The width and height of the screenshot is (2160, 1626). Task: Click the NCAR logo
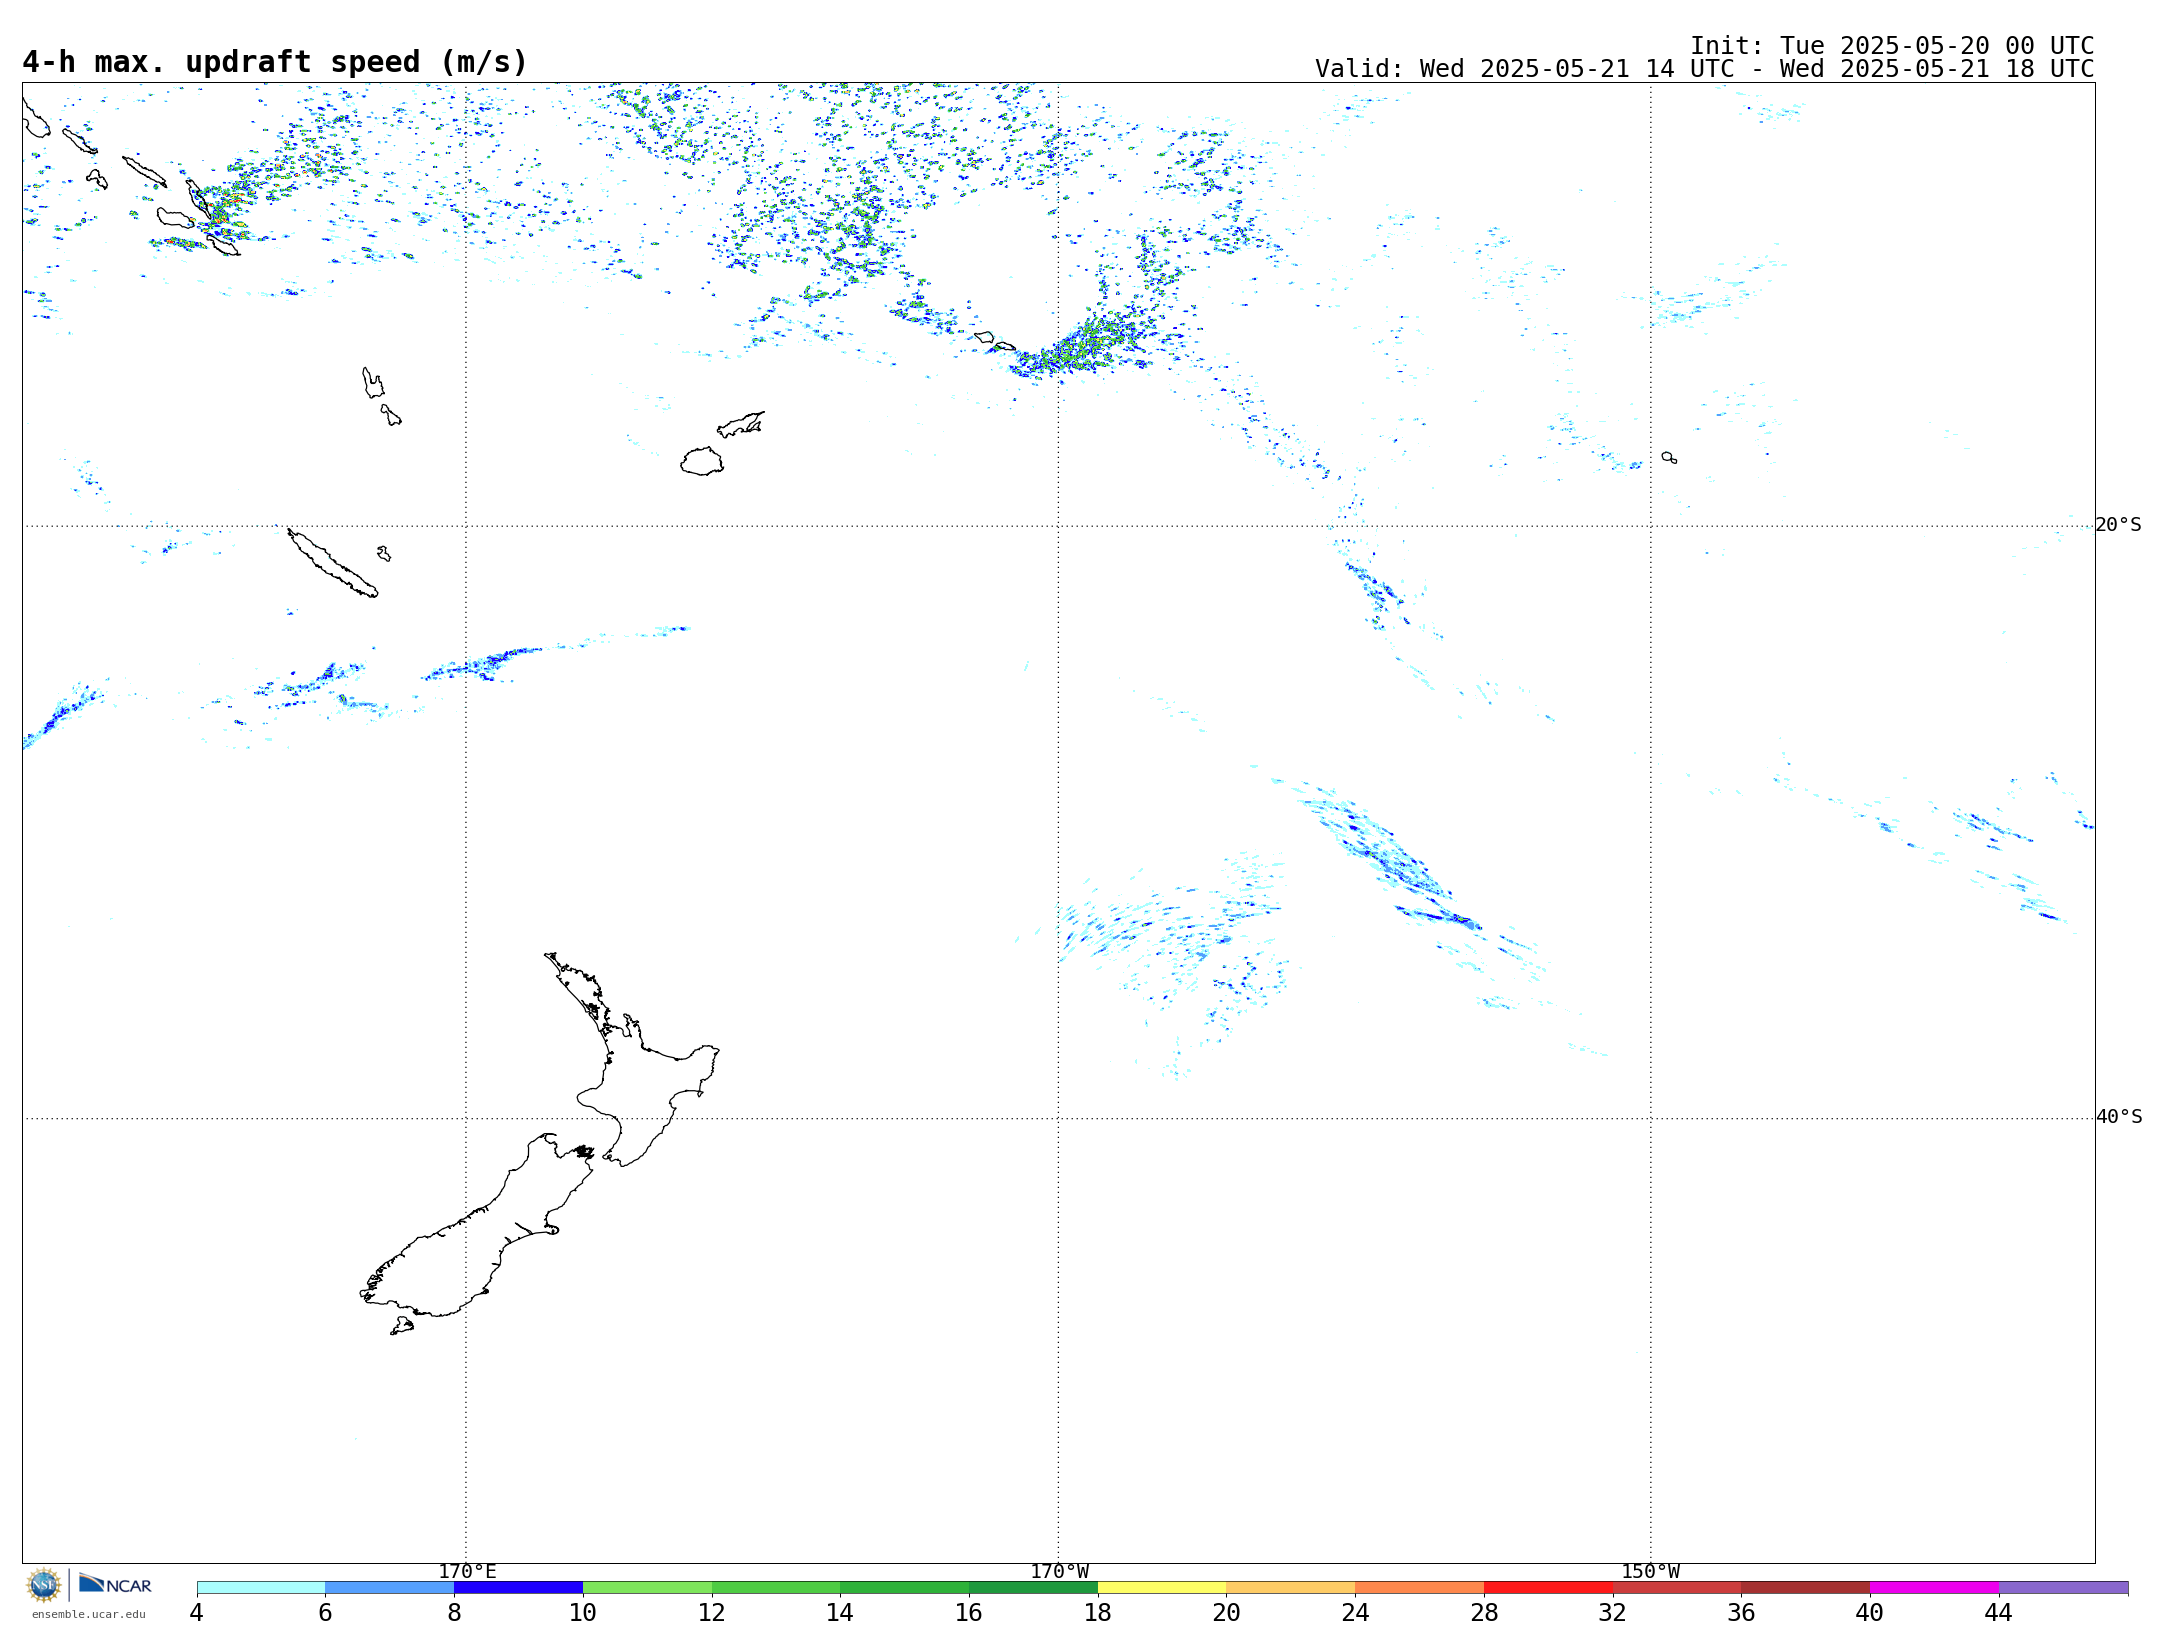pos(115,1584)
